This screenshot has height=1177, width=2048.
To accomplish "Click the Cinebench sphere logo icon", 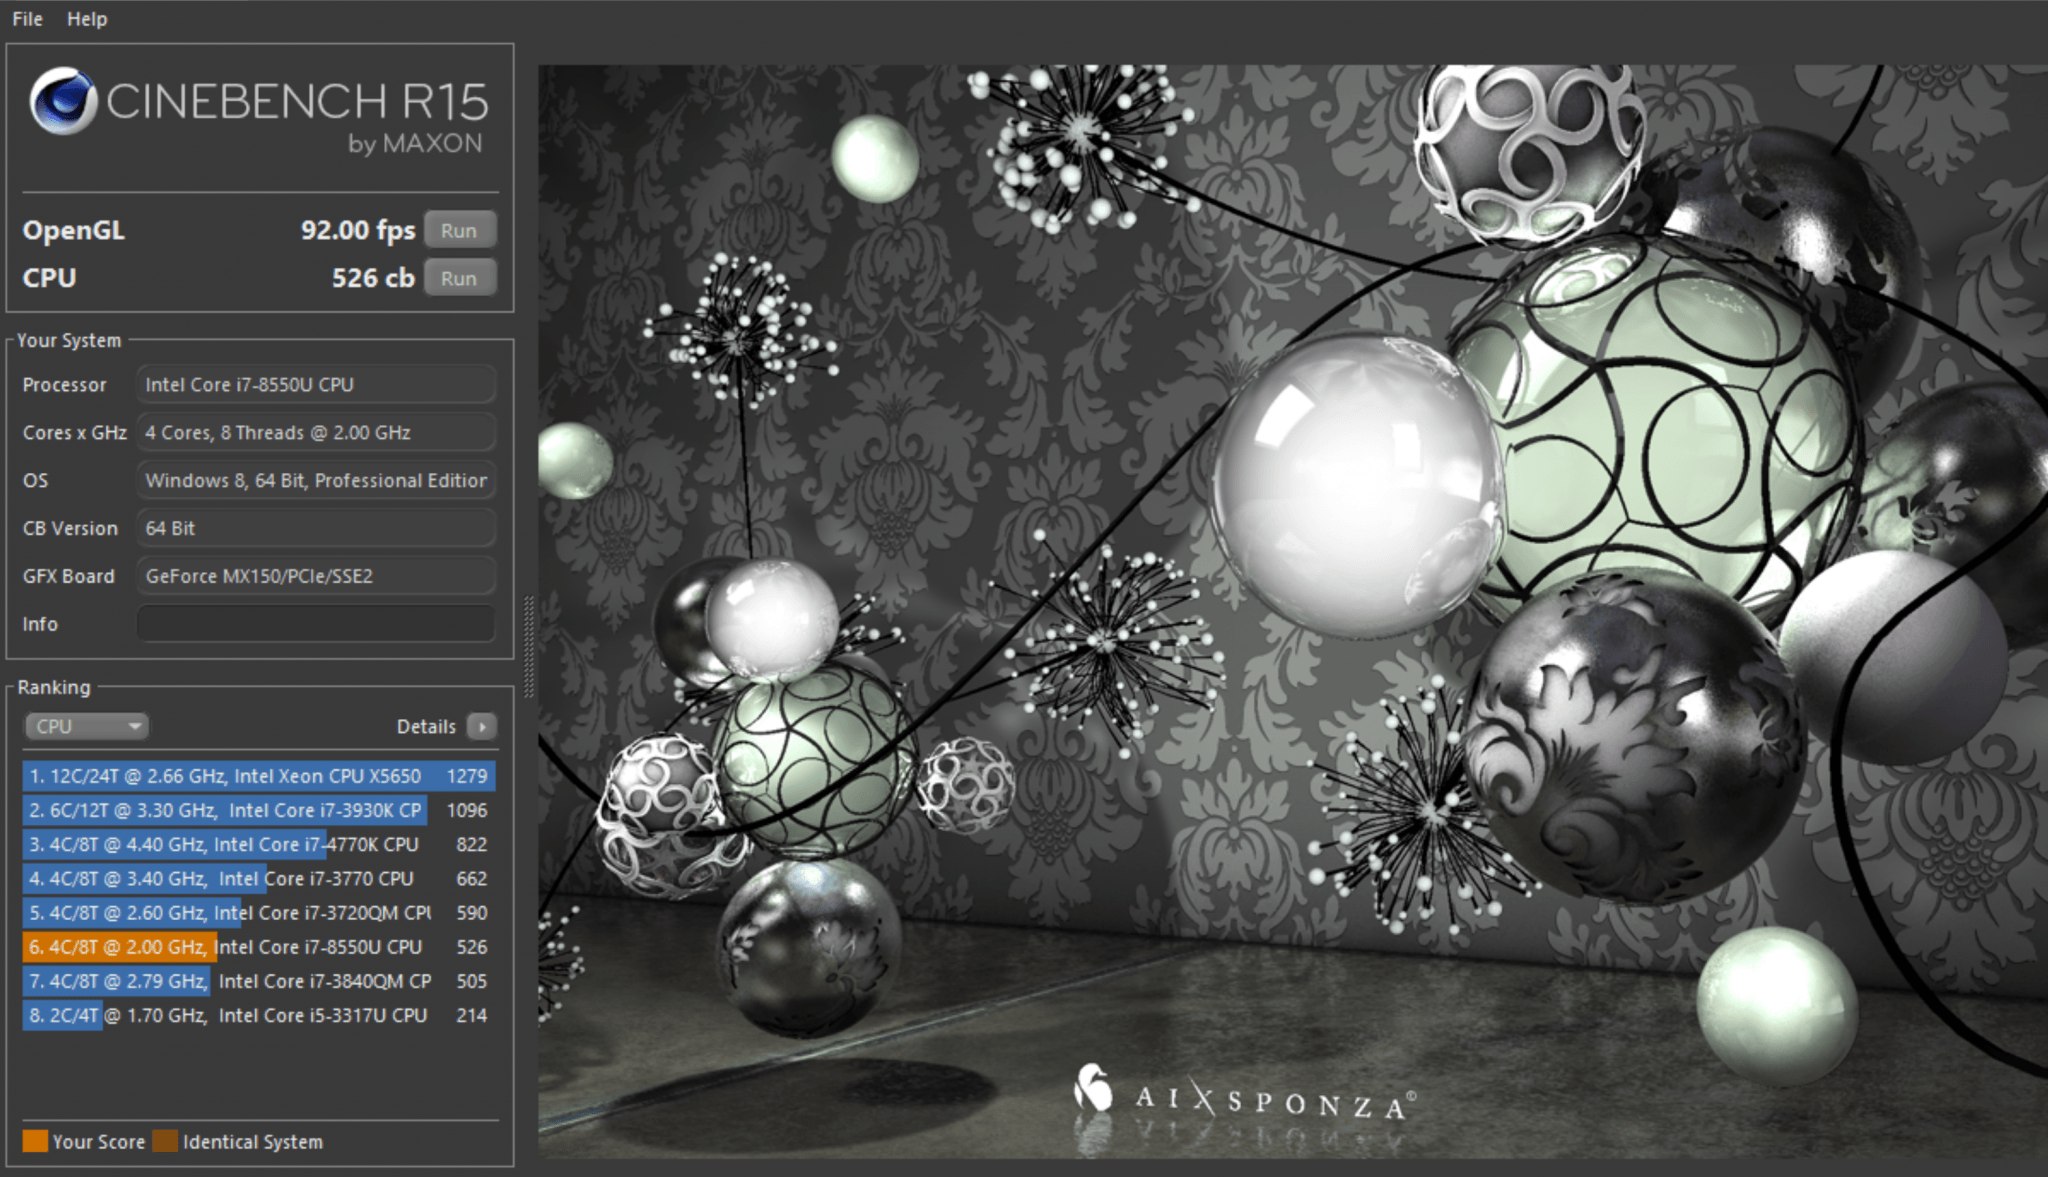I will tap(63, 101).
